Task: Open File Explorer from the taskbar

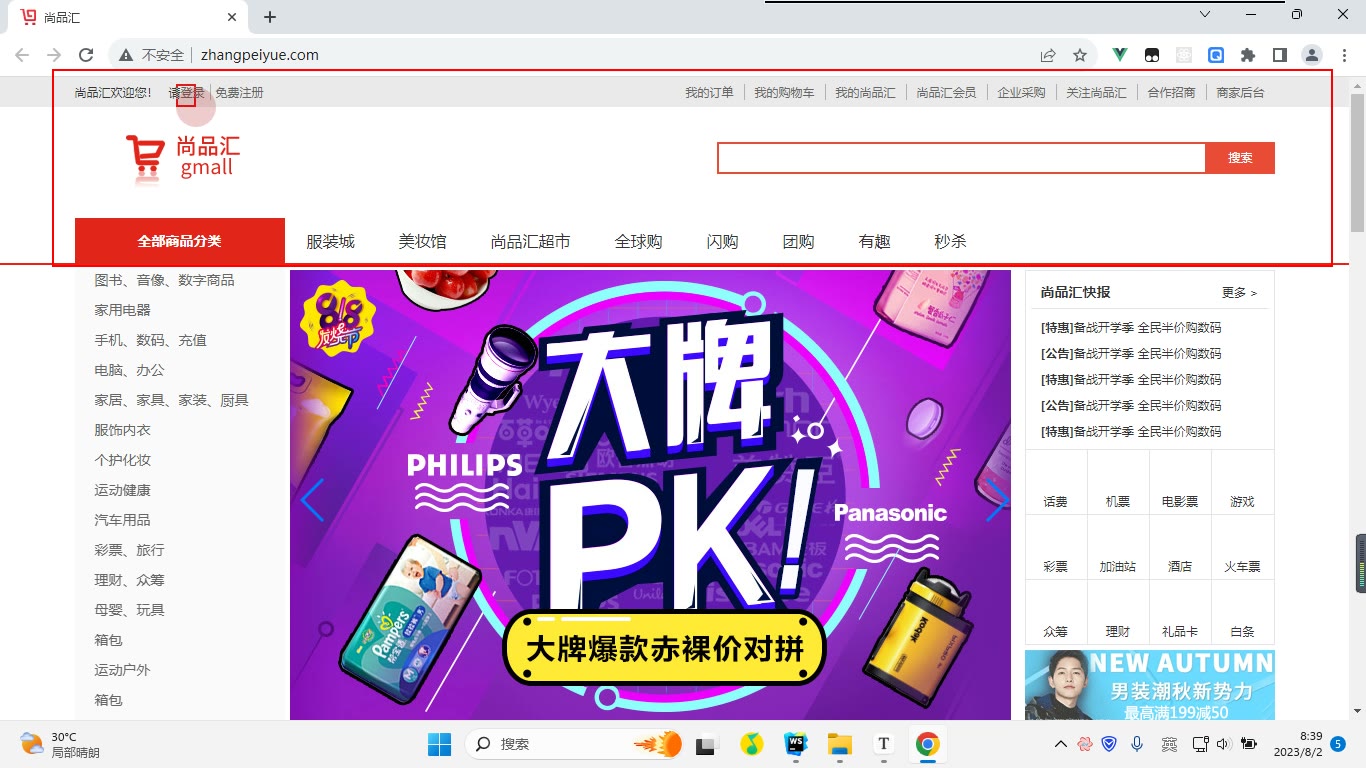Action: pos(840,744)
